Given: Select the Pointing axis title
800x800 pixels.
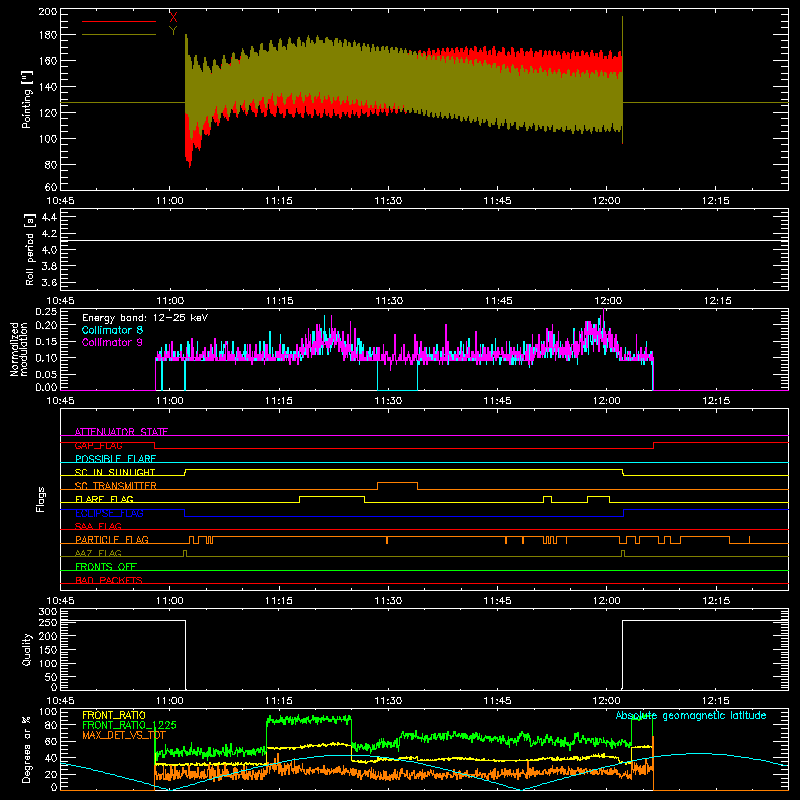Looking at the screenshot, I should coord(27,99).
